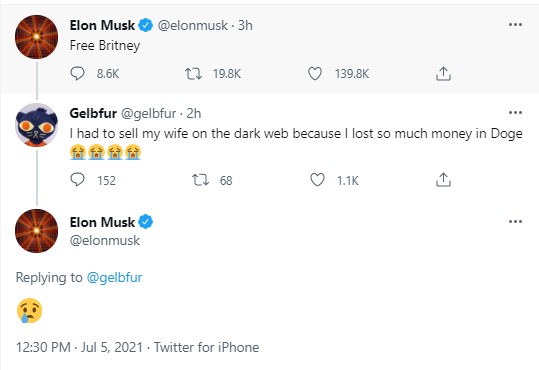Like Gelbfur's tweet with 1.1K likes
Screen dimensions: 539x370
pos(317,180)
